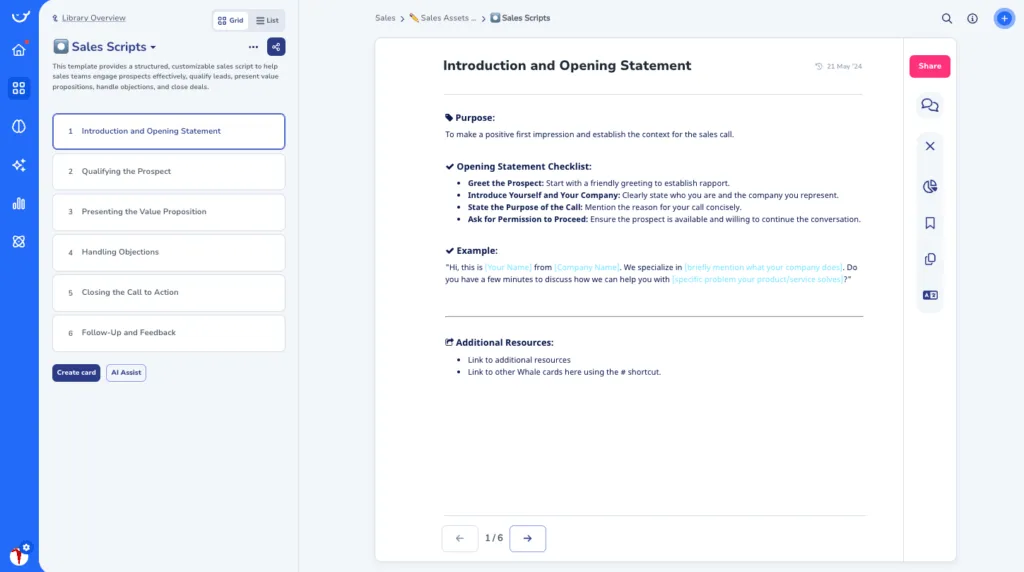Click the pink Share button
Screen dimensions: 1024x572
pos(929,66)
